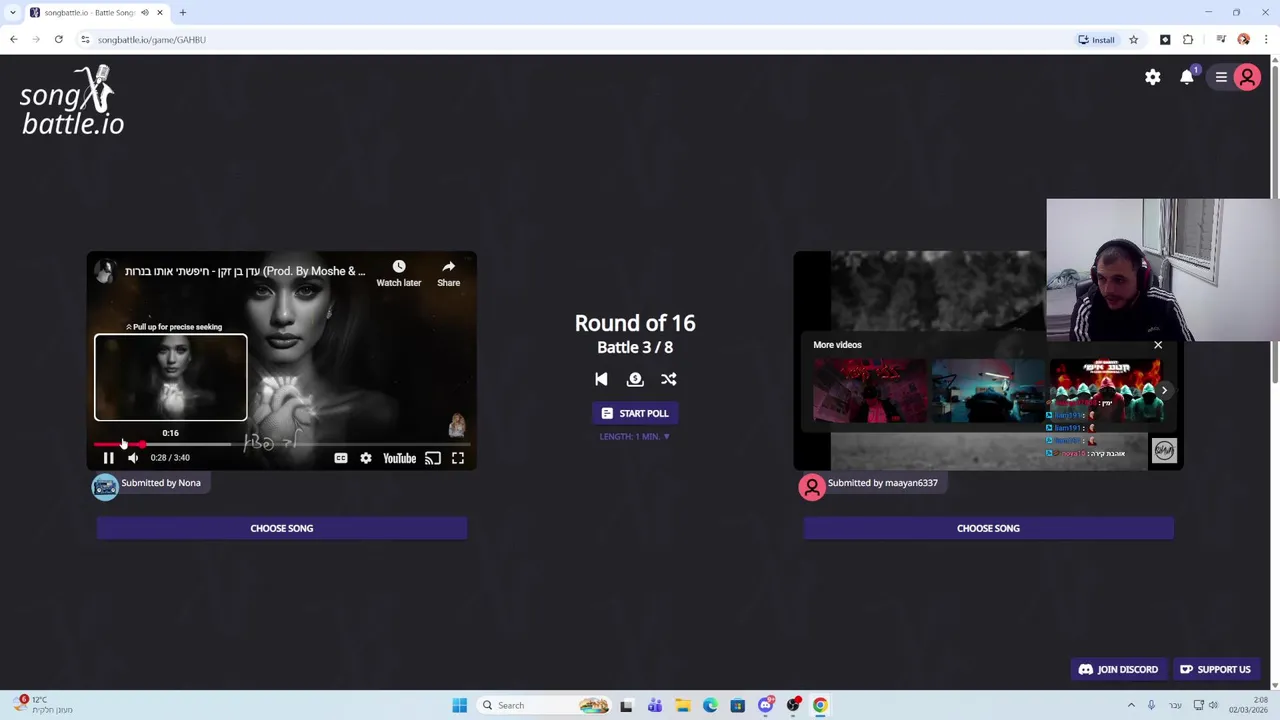Image resolution: width=1280 pixels, height=720 pixels.
Task: Toggle closed captions on left video
Action: 341,458
